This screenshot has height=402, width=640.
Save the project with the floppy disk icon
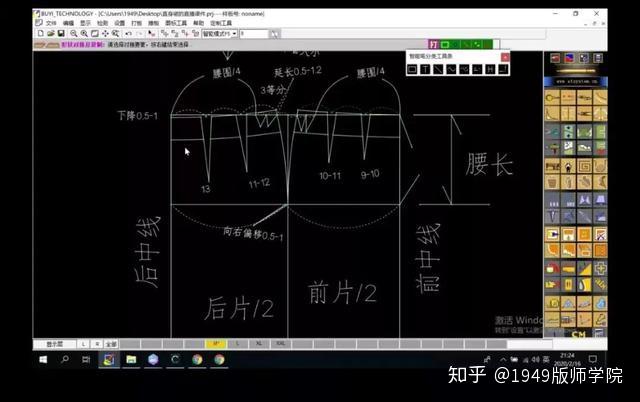pos(61,33)
